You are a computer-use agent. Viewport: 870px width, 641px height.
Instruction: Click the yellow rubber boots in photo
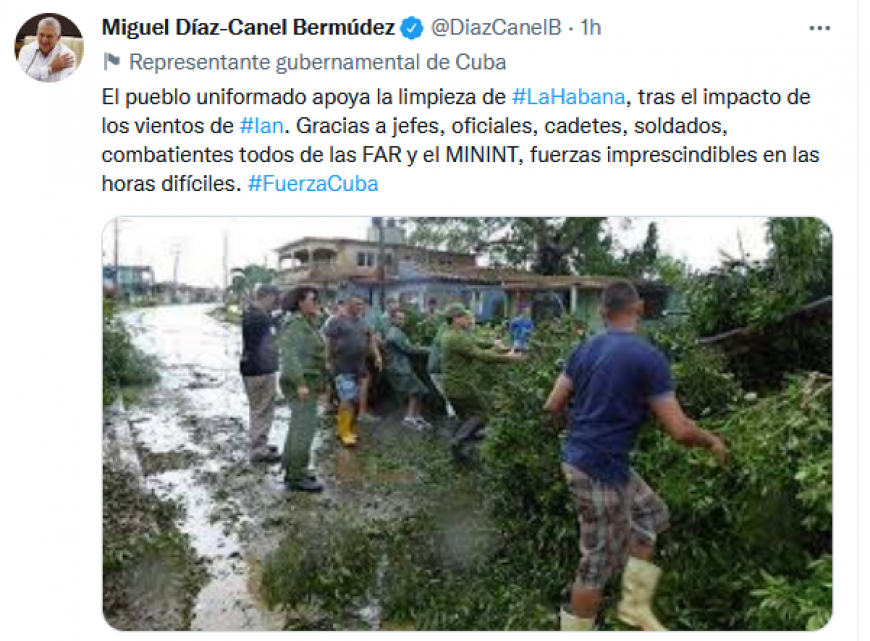347,426
